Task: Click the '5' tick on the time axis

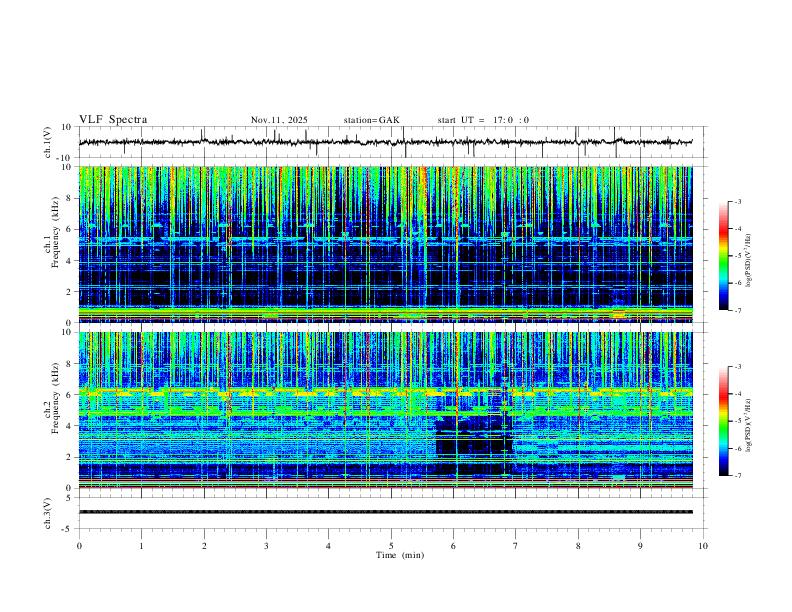Action: click(x=391, y=546)
